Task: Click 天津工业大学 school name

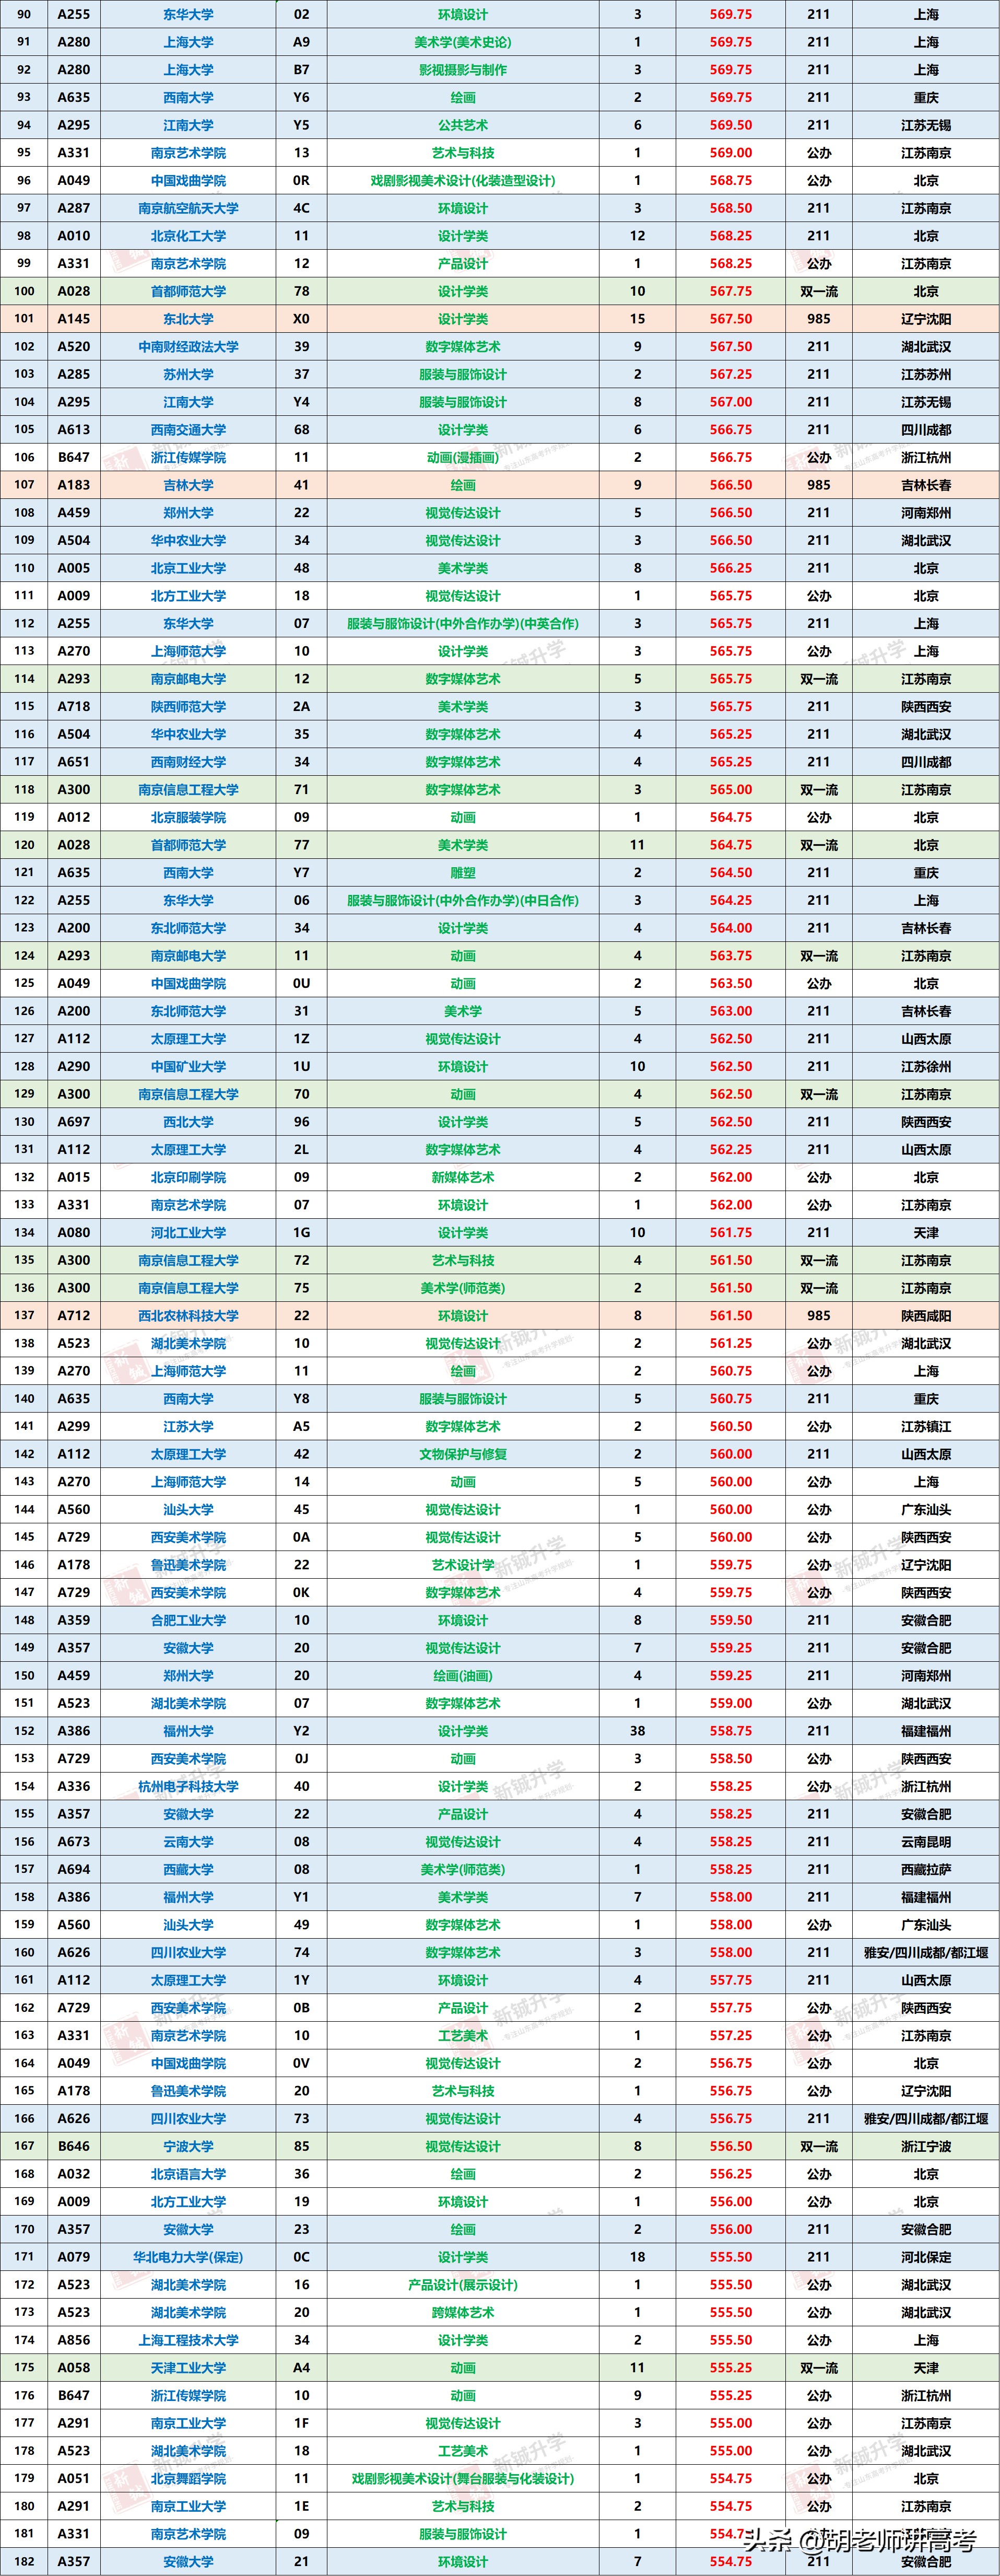Action: [x=188, y=2368]
